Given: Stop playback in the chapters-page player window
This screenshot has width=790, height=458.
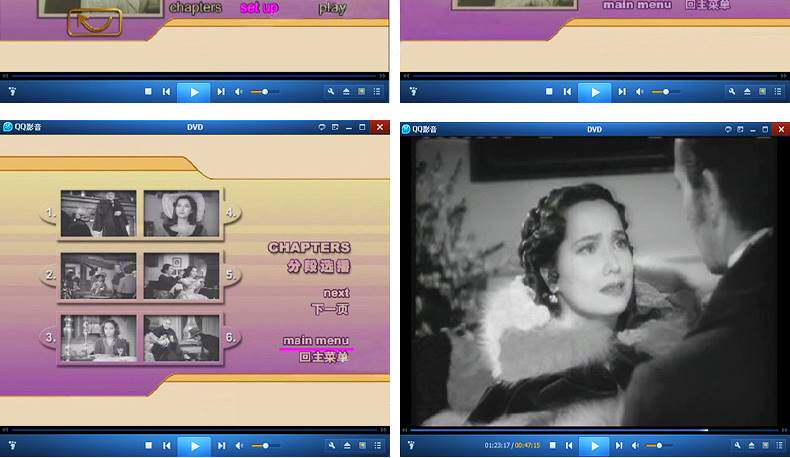Looking at the screenshot, I should (x=148, y=445).
